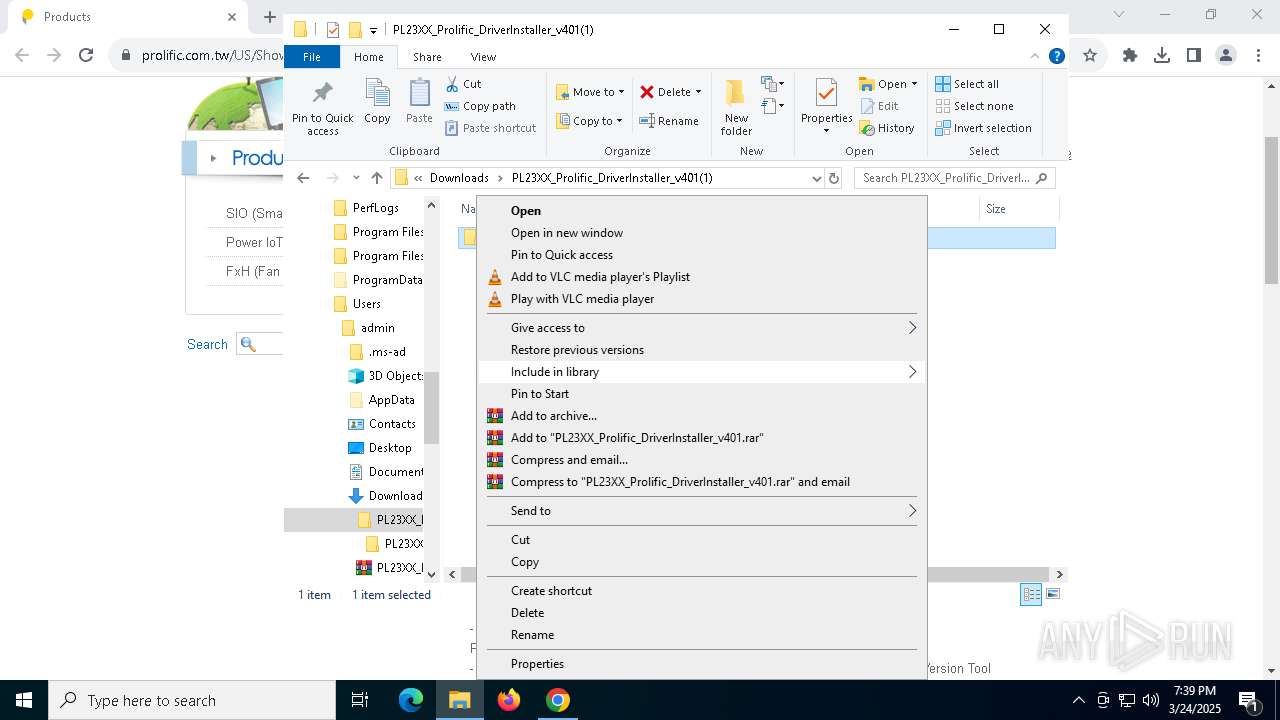Select the Desktop folder in tree
The image size is (1280, 720).
[x=378, y=448]
